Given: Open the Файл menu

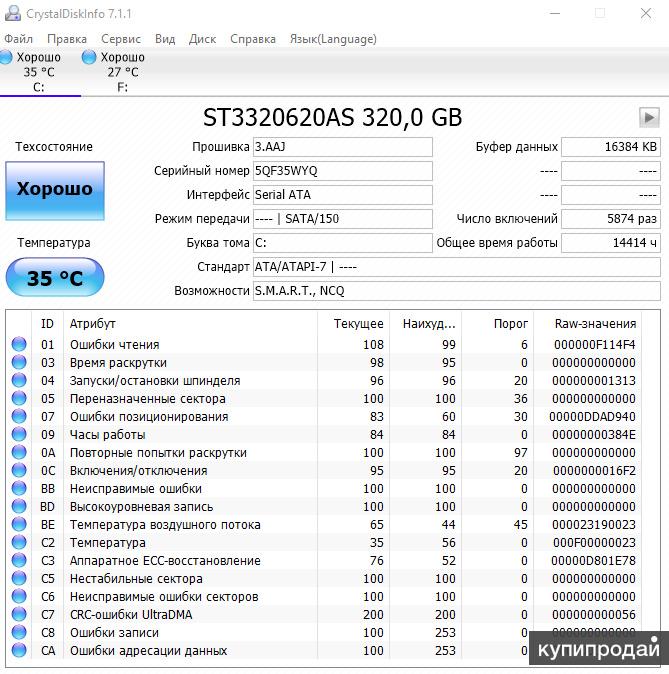Looking at the screenshot, I should [18, 39].
